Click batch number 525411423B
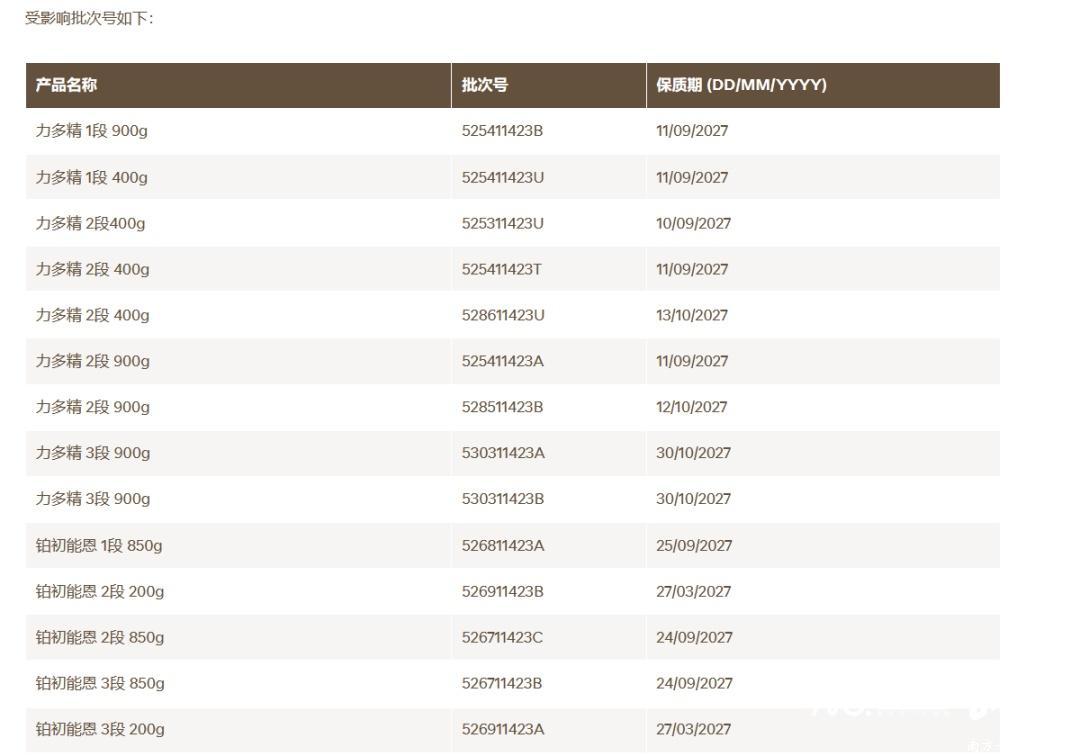Image resolution: width=1080 pixels, height=756 pixels. (x=502, y=131)
